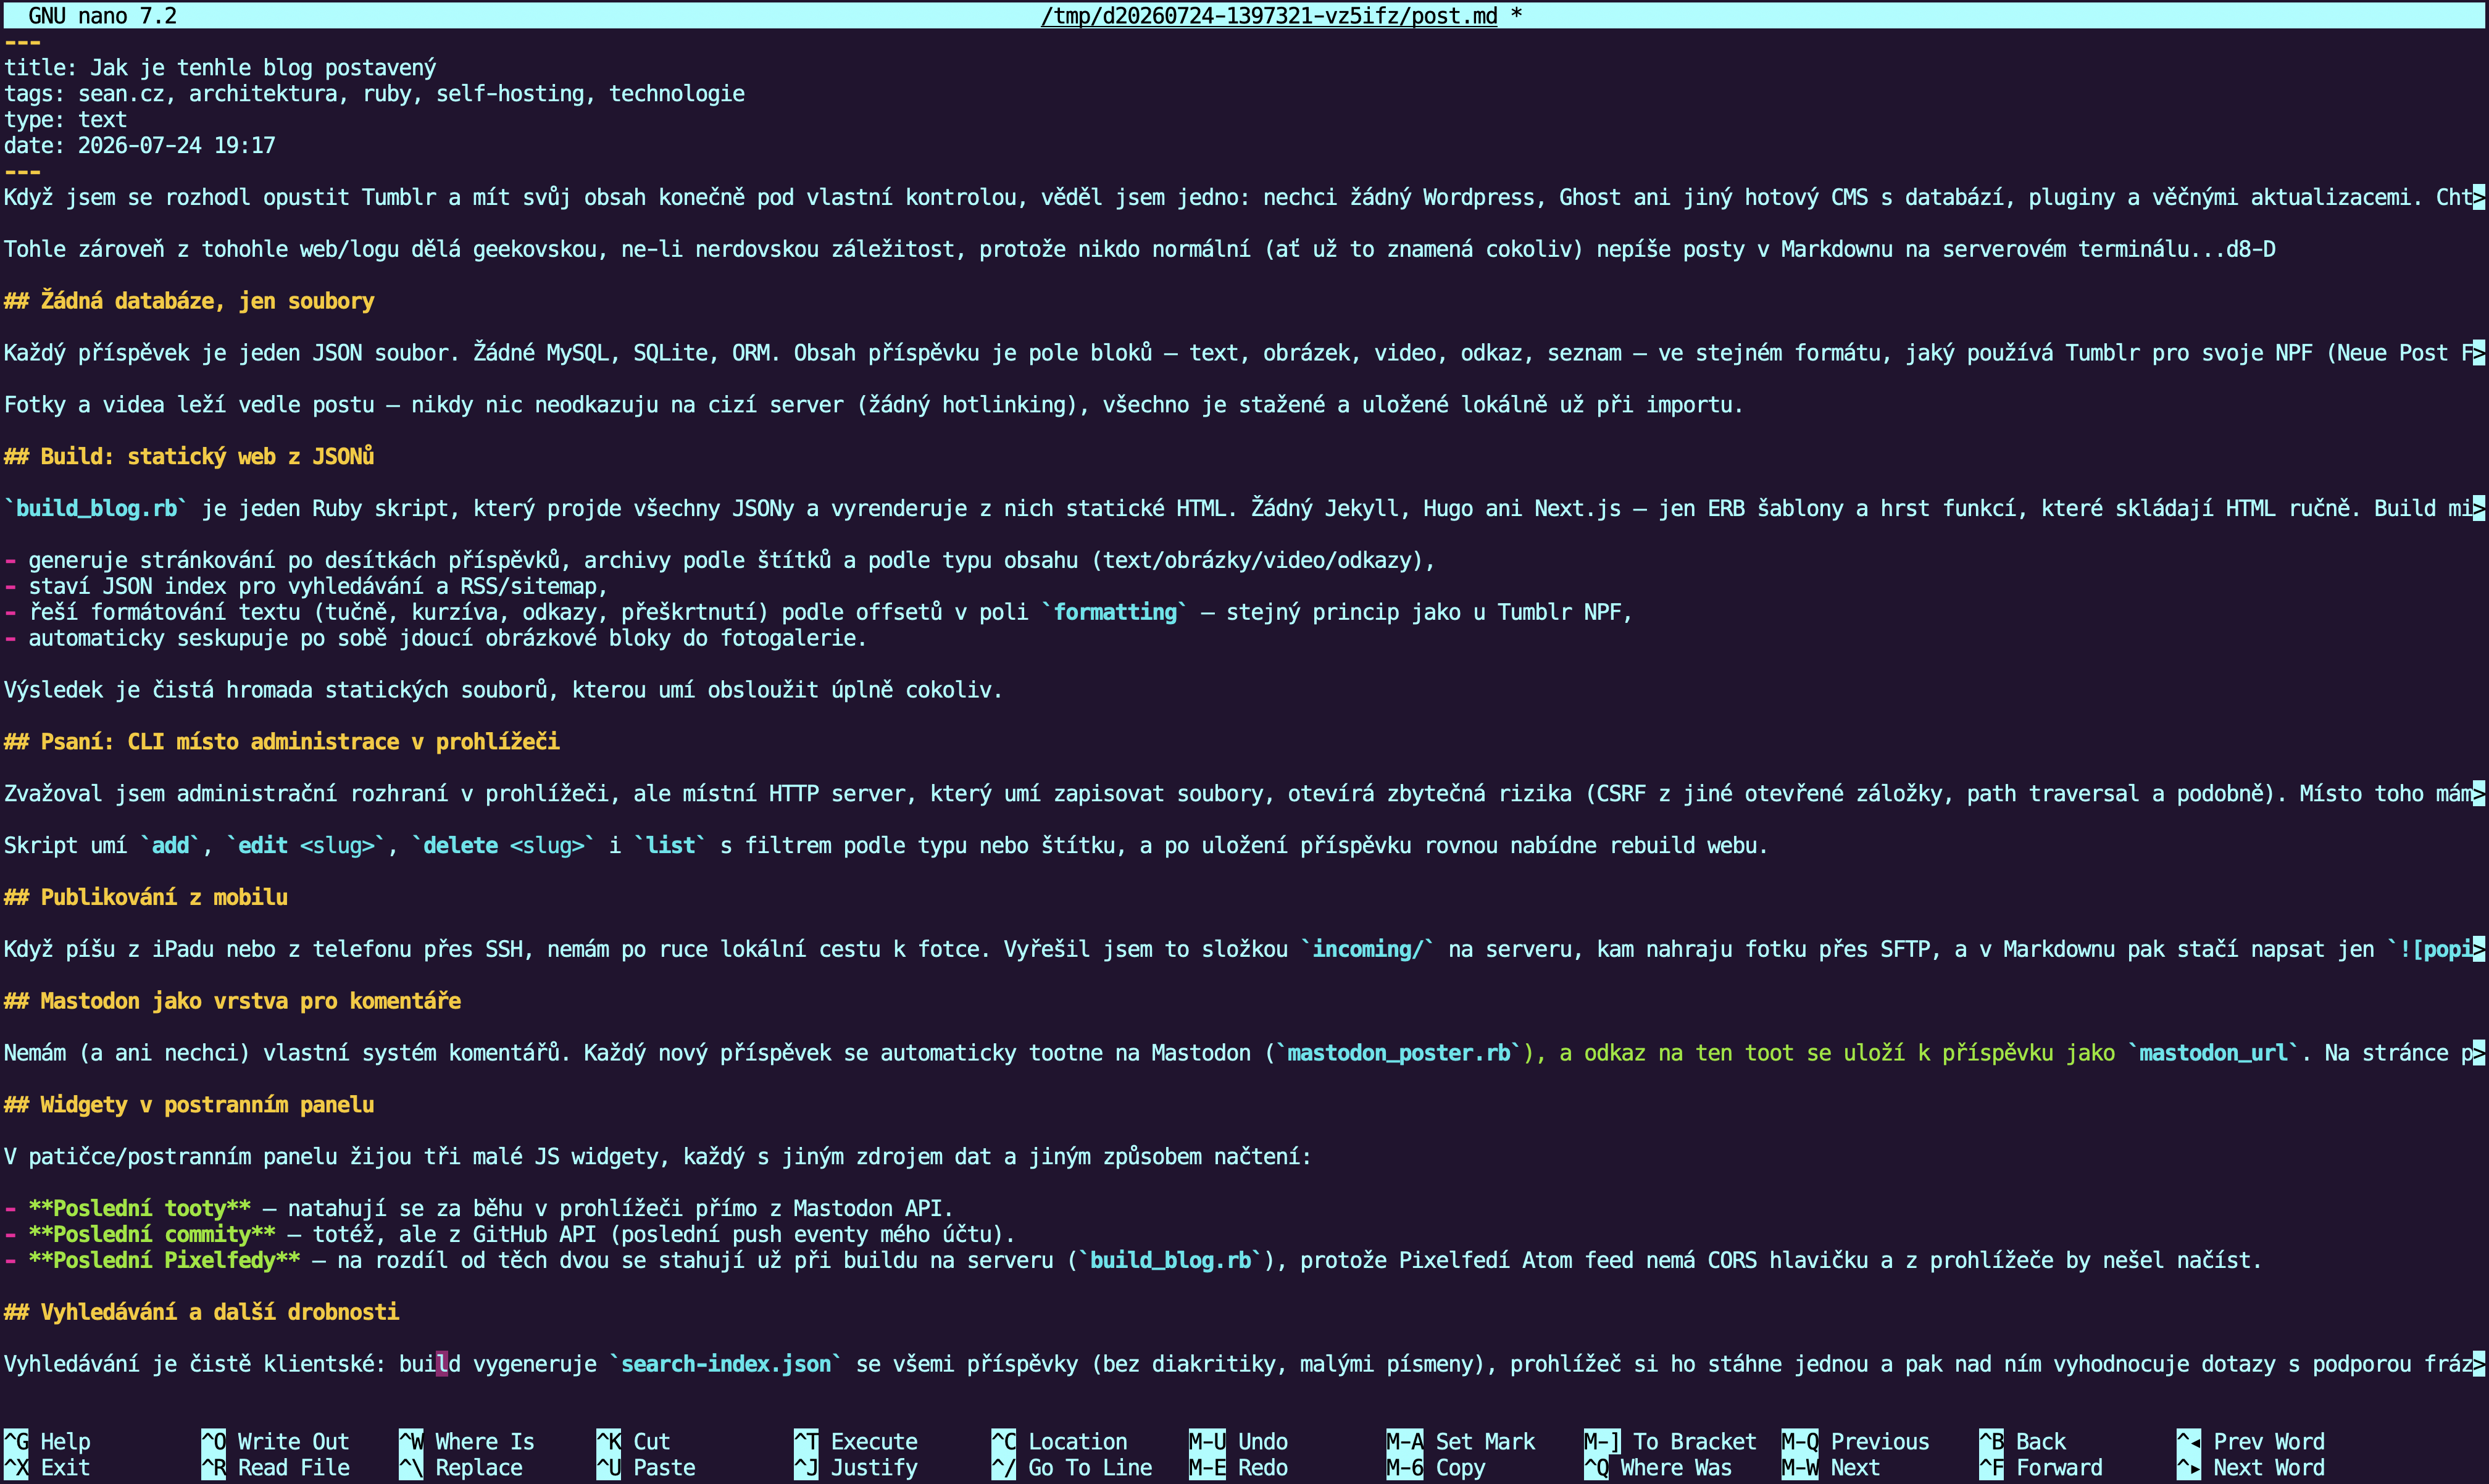Click the `add` command code span
Image resolution: width=2489 pixels, height=1484 pixels.
pyautogui.click(x=170, y=845)
